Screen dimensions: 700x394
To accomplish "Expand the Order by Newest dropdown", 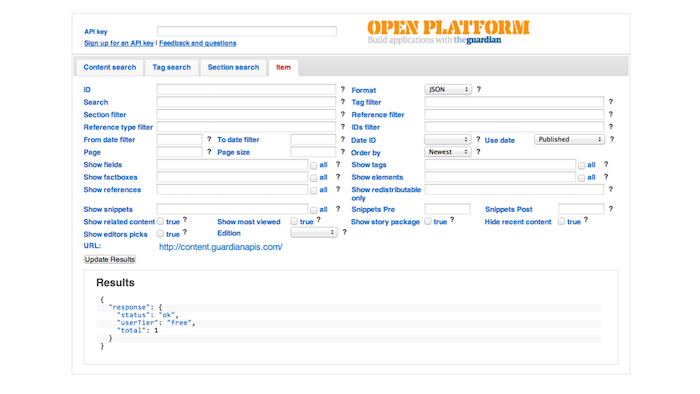I will tap(448, 152).
